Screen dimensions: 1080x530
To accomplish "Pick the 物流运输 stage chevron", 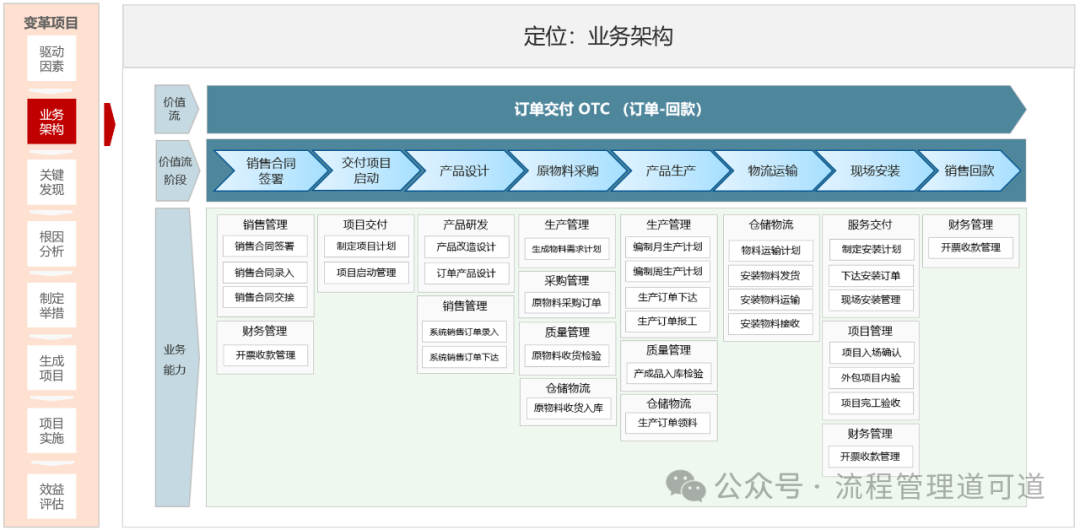I will 772,171.
